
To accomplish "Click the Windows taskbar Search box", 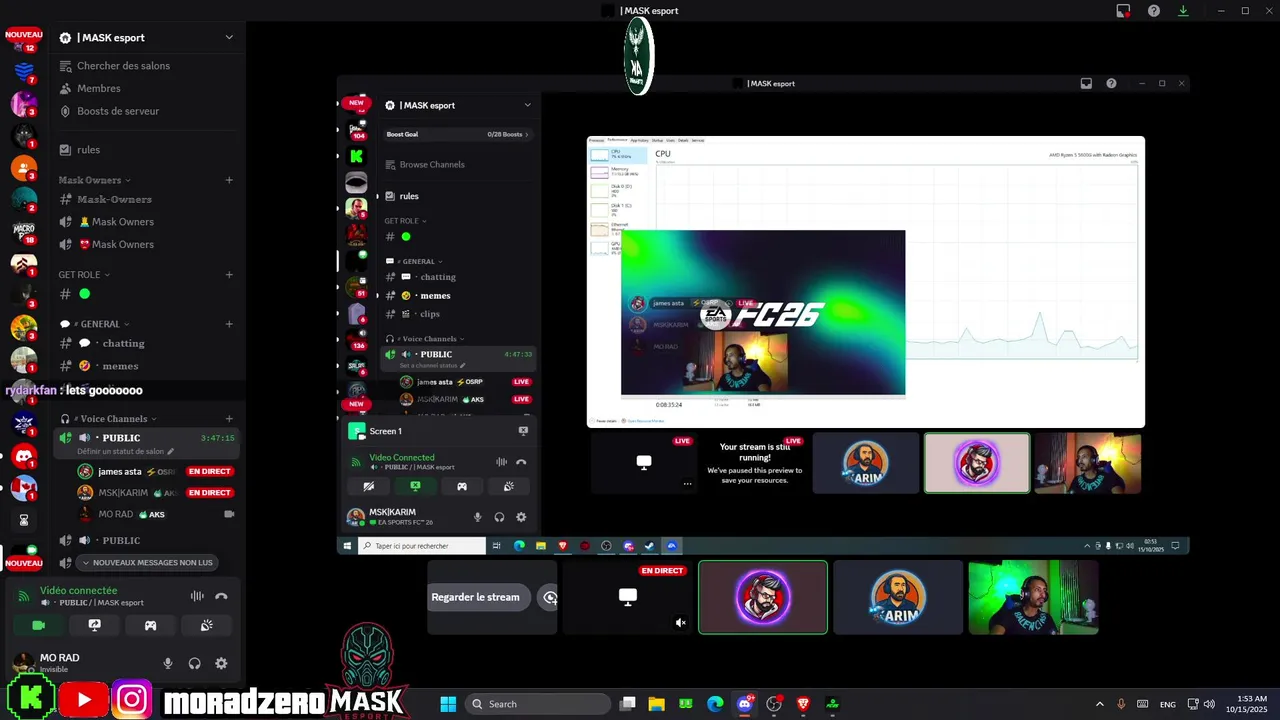I will click(539, 704).
